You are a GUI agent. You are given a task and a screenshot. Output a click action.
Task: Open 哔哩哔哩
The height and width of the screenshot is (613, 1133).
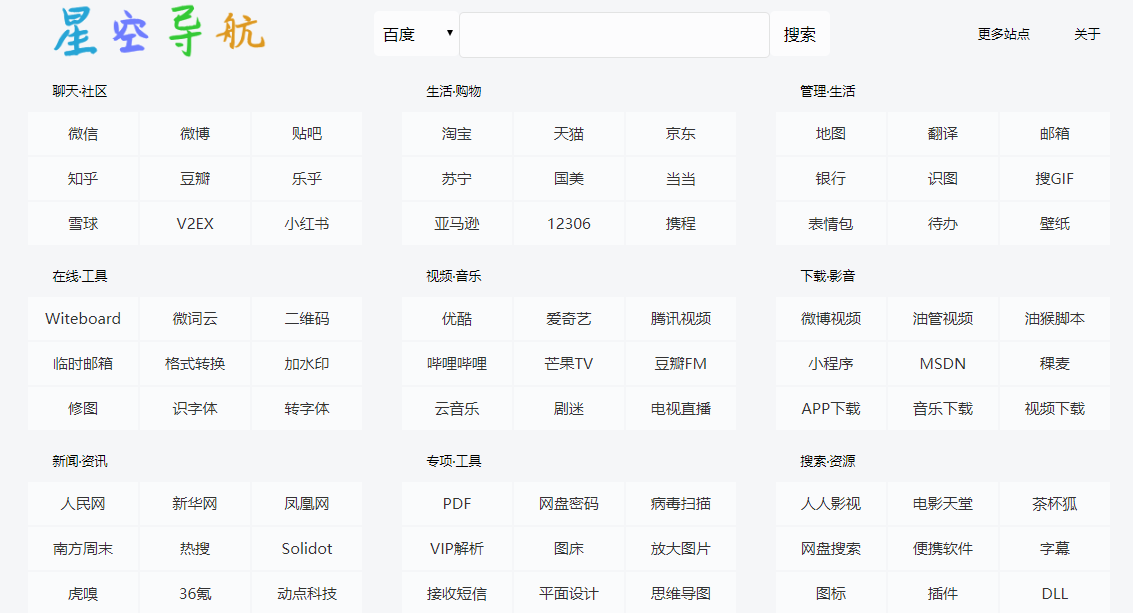[457, 364]
